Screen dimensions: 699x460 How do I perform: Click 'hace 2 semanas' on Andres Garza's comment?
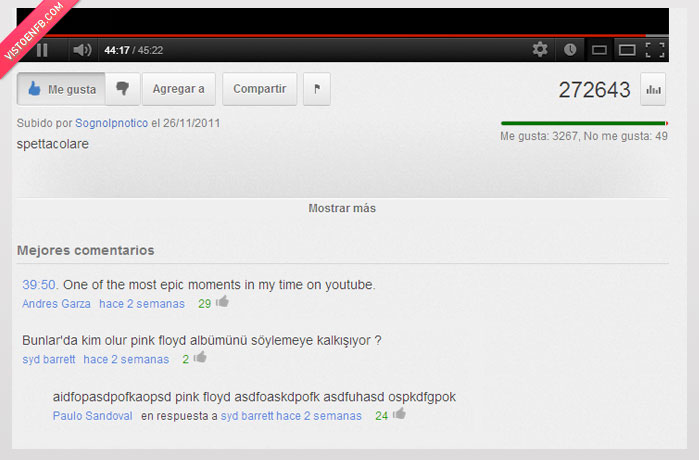click(x=142, y=304)
